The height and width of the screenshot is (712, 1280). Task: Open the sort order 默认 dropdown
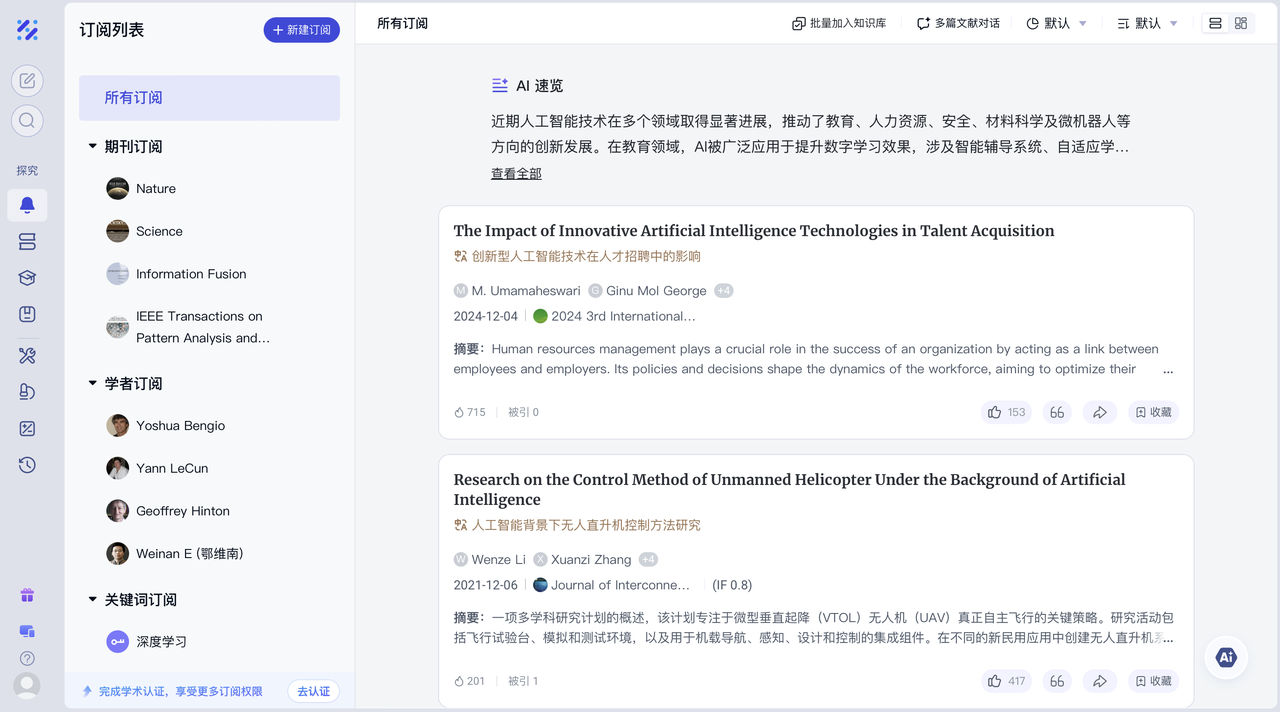click(1147, 23)
